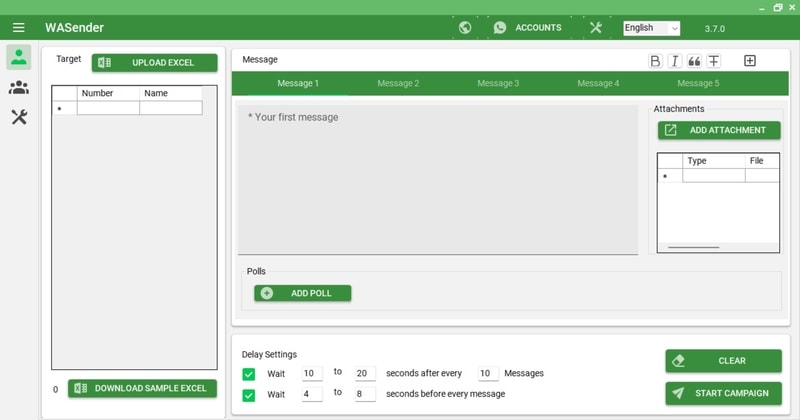Open the groups sidebar icon
Screen dimensions: 800x420
click(19, 87)
